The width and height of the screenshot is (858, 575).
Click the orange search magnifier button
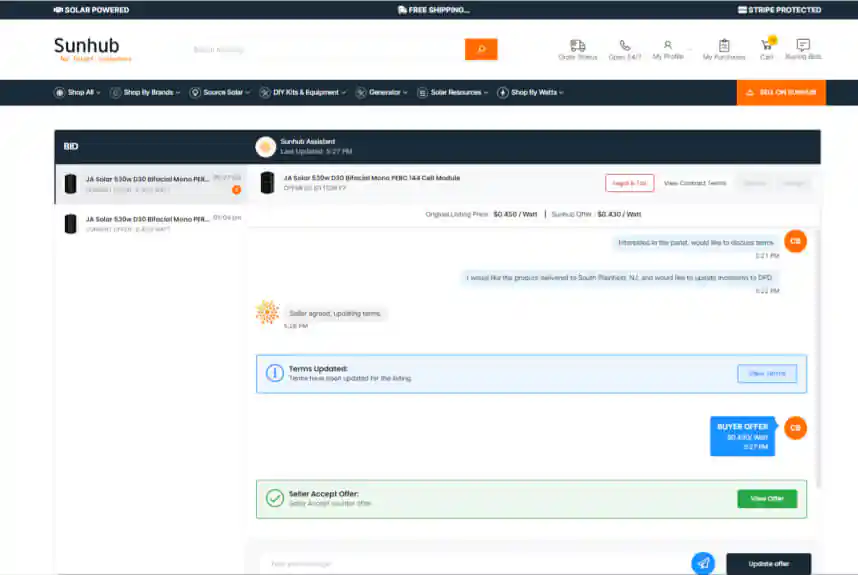point(481,49)
